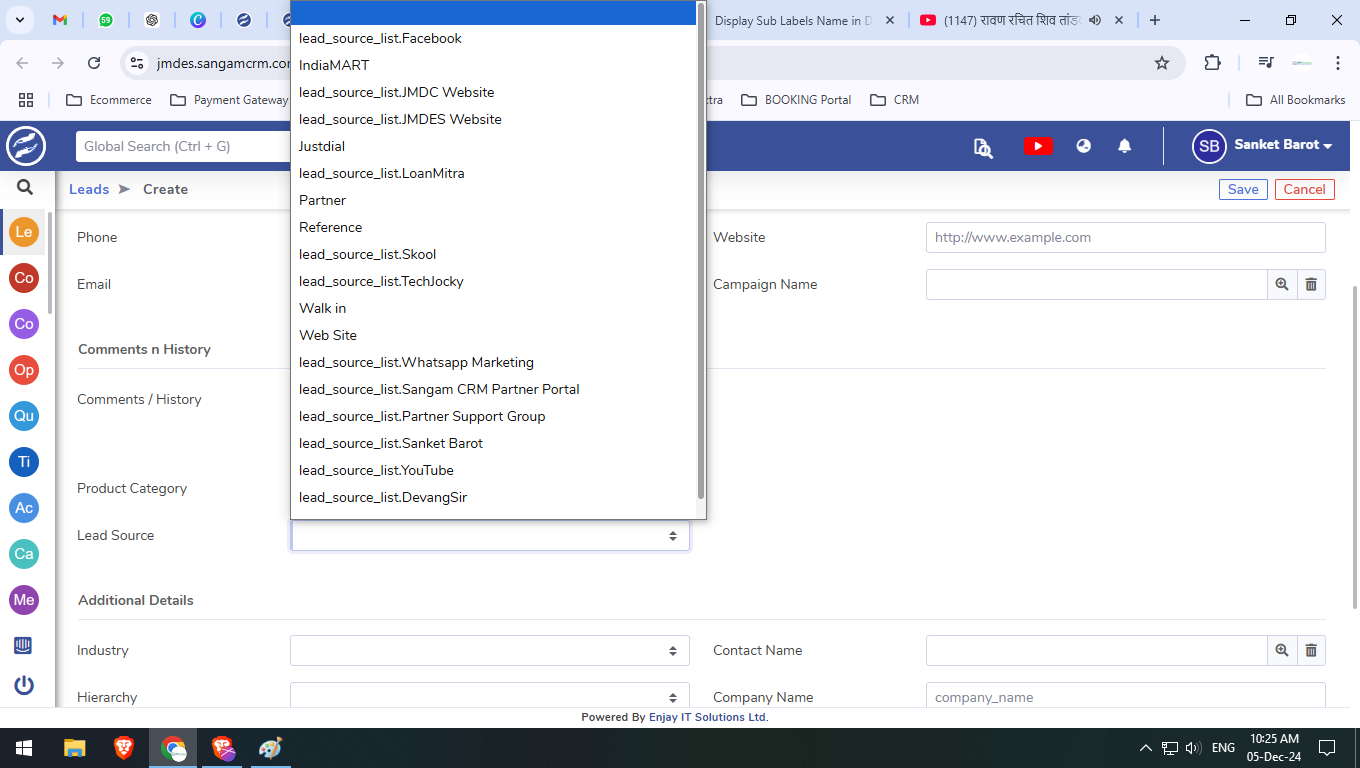The height and width of the screenshot is (768, 1360).
Task: Cancel lead creation
Action: point(1305,189)
